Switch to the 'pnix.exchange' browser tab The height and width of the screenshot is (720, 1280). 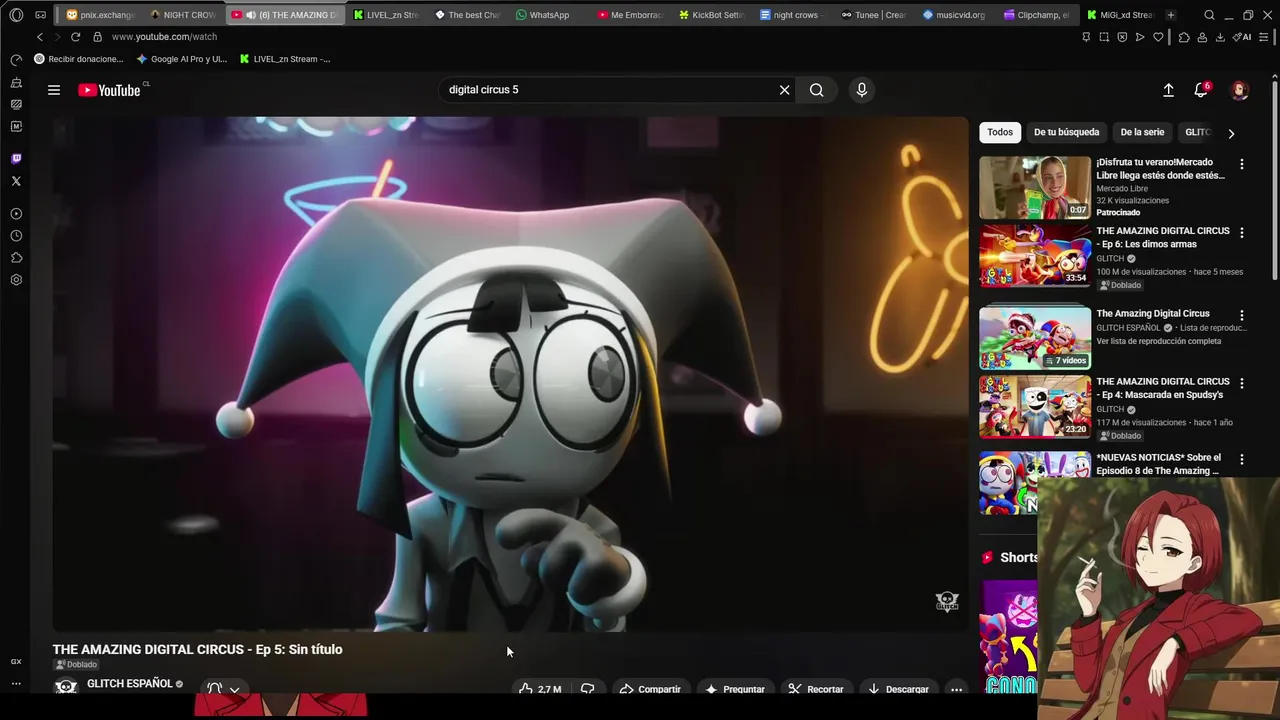100,15
